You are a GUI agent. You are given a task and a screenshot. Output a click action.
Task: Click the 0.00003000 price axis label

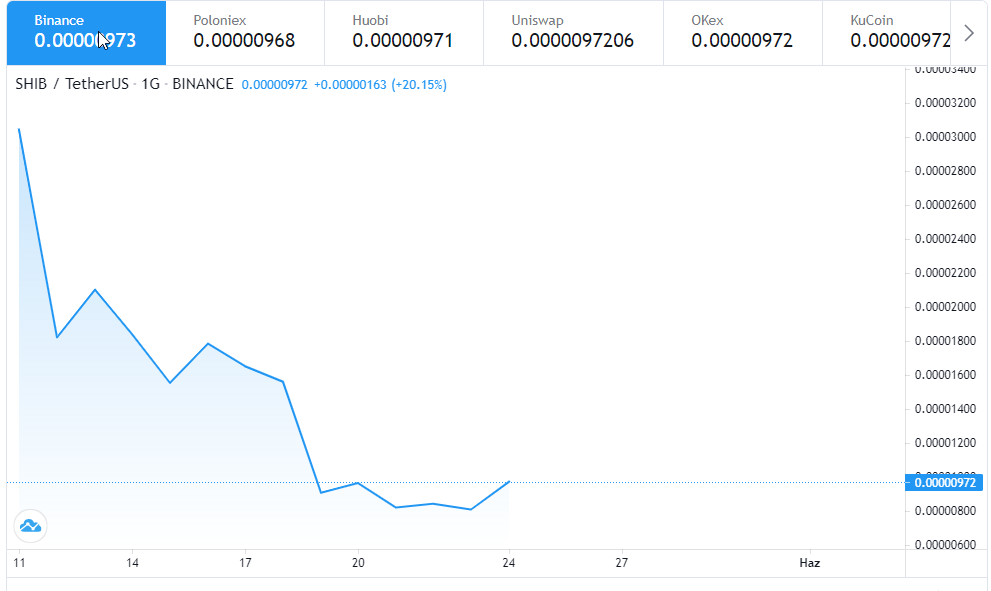(945, 137)
